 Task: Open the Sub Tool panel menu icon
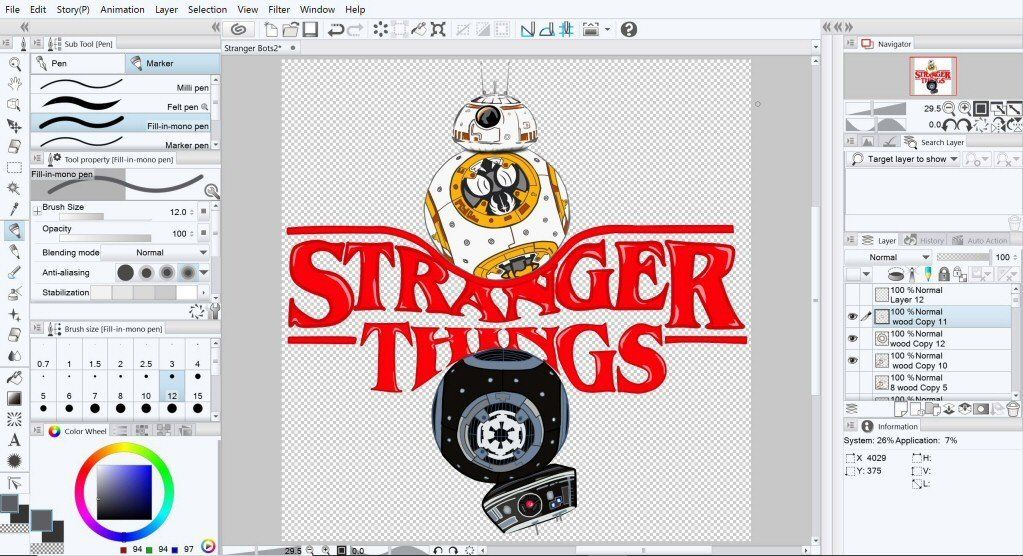coord(38,43)
